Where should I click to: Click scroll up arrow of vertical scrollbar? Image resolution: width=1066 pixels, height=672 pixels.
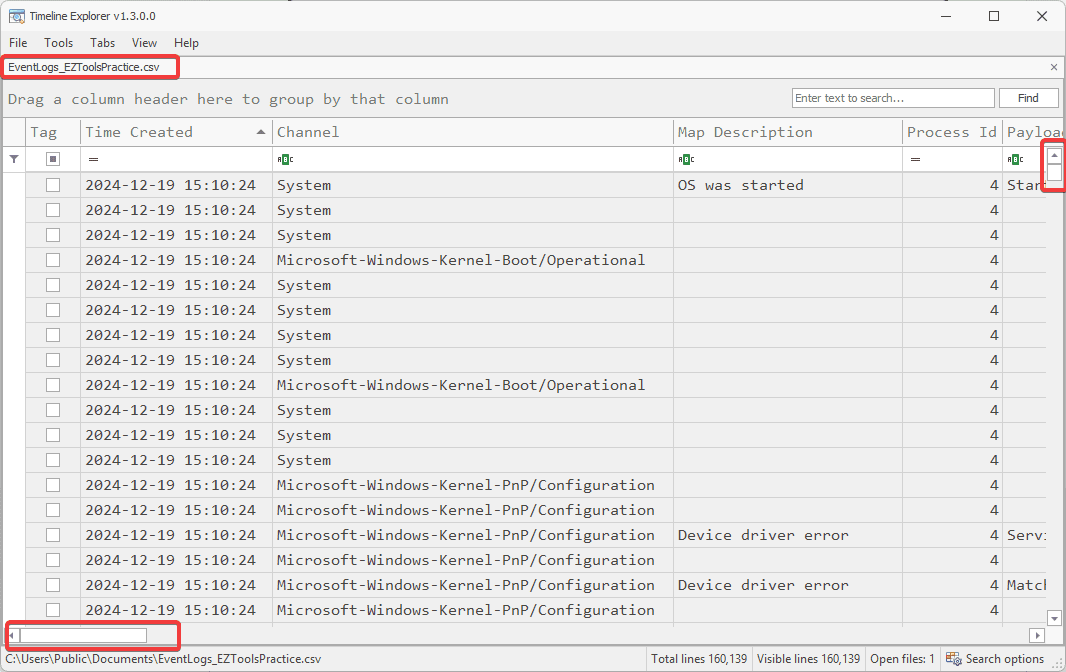pyautogui.click(x=1054, y=156)
